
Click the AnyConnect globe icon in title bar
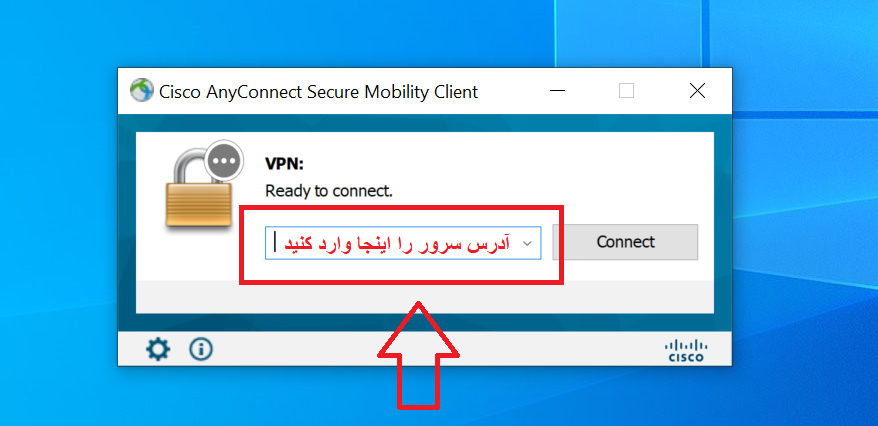[x=142, y=90]
